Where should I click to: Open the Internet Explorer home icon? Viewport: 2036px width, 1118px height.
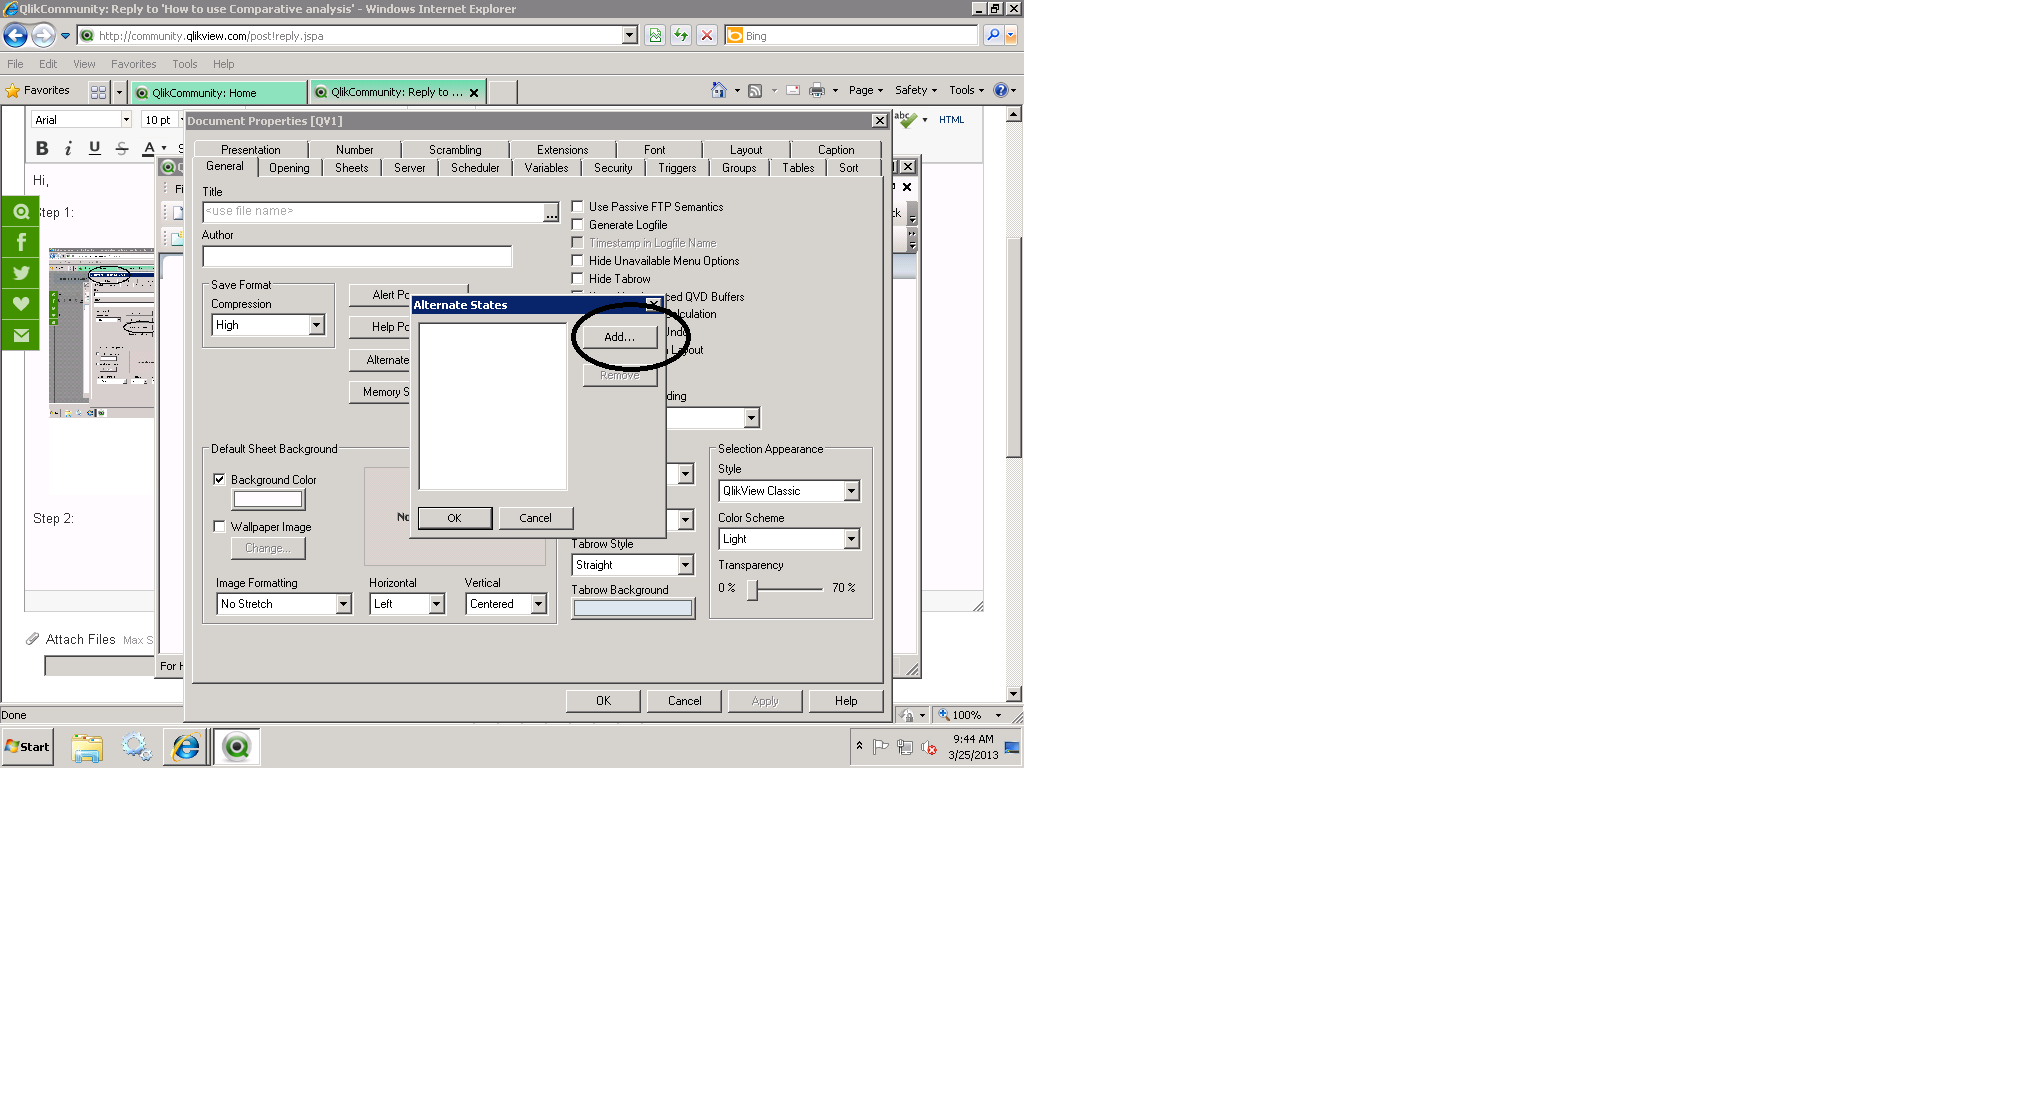coord(718,90)
